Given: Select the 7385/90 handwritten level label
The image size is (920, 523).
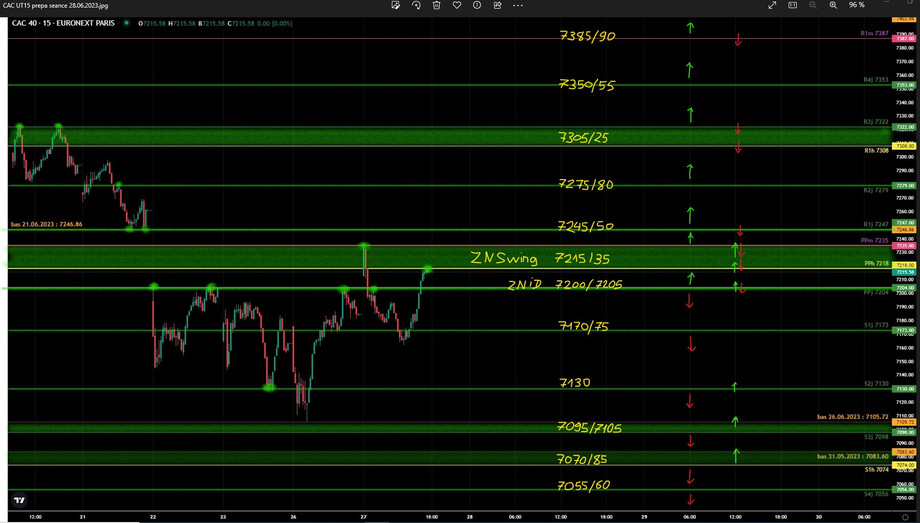Looking at the screenshot, I should point(587,36).
